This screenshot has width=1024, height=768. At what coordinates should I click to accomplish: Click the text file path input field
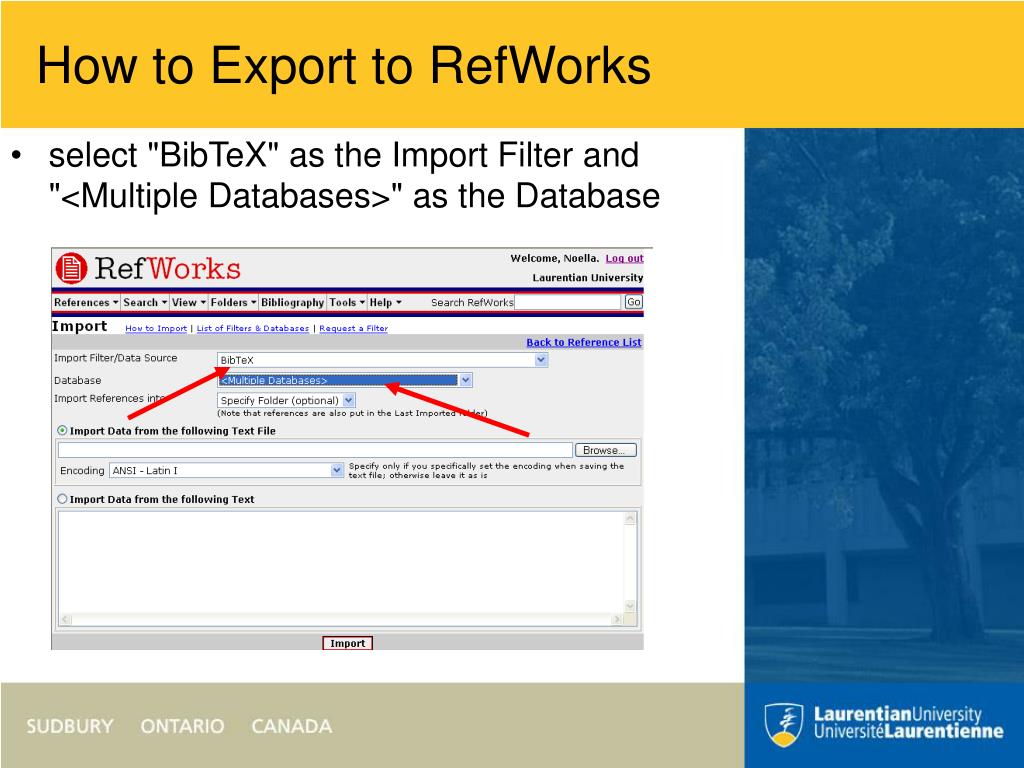pos(315,450)
